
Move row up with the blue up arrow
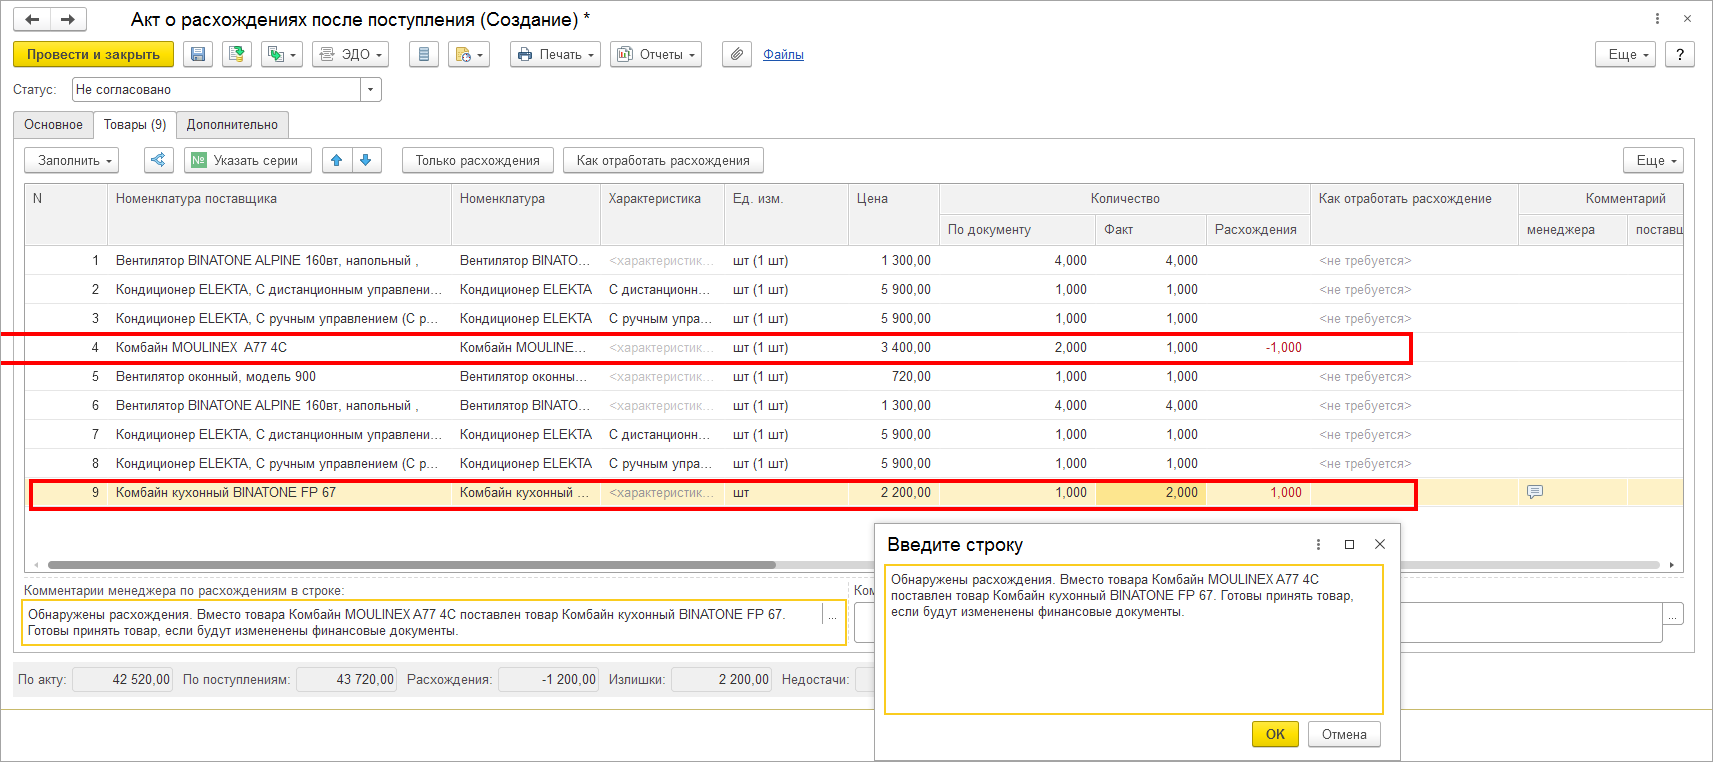point(337,160)
